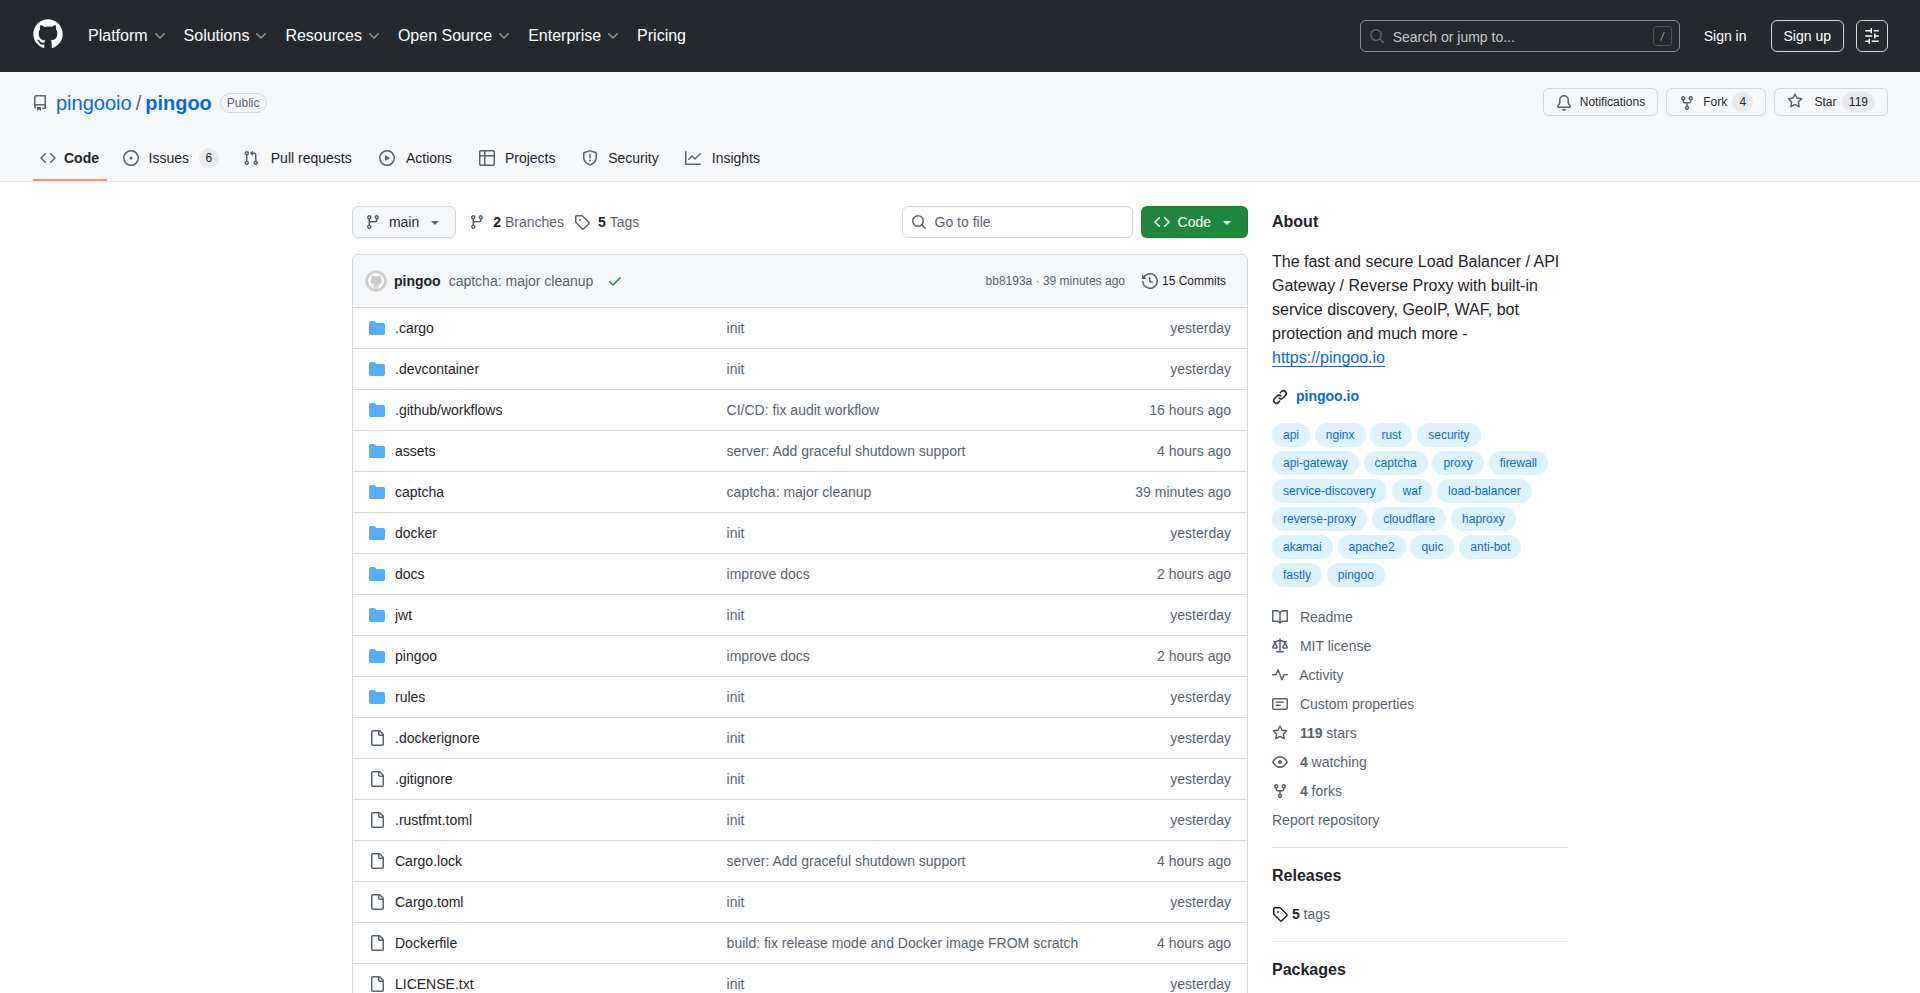The height and width of the screenshot is (993, 1920).
Task: Open the star icon beside 119 stars
Action: (1280, 733)
